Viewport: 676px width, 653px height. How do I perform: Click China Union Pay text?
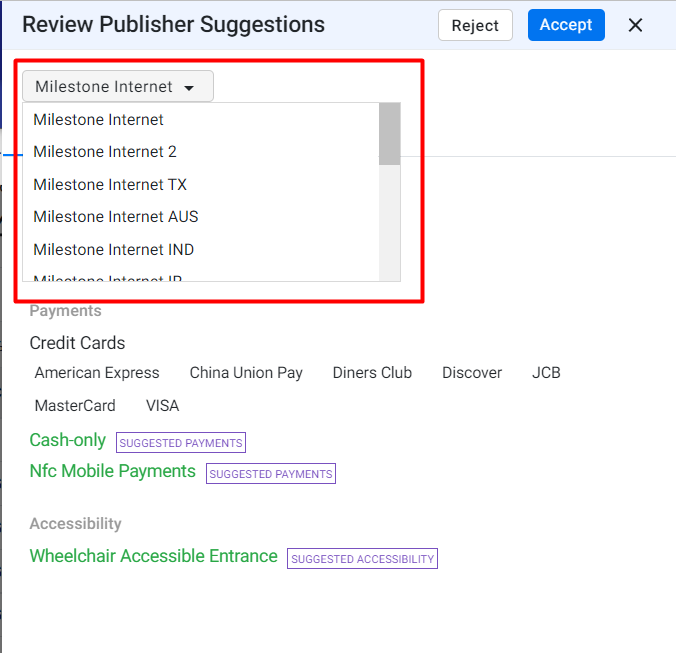pos(246,373)
